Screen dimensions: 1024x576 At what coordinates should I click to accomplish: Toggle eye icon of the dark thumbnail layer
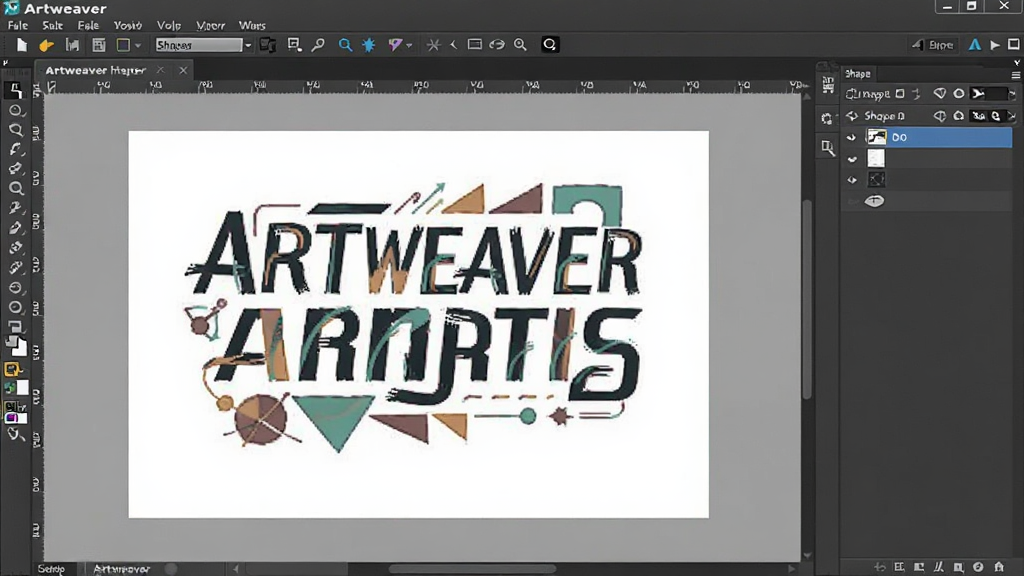(x=852, y=180)
